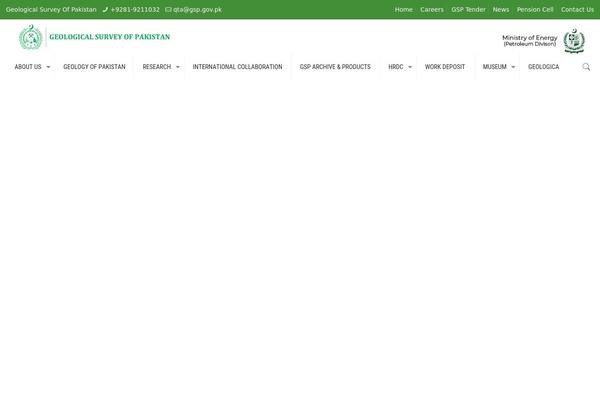Open the GSP Tender link
This screenshot has height=400, width=600.
pos(468,10)
